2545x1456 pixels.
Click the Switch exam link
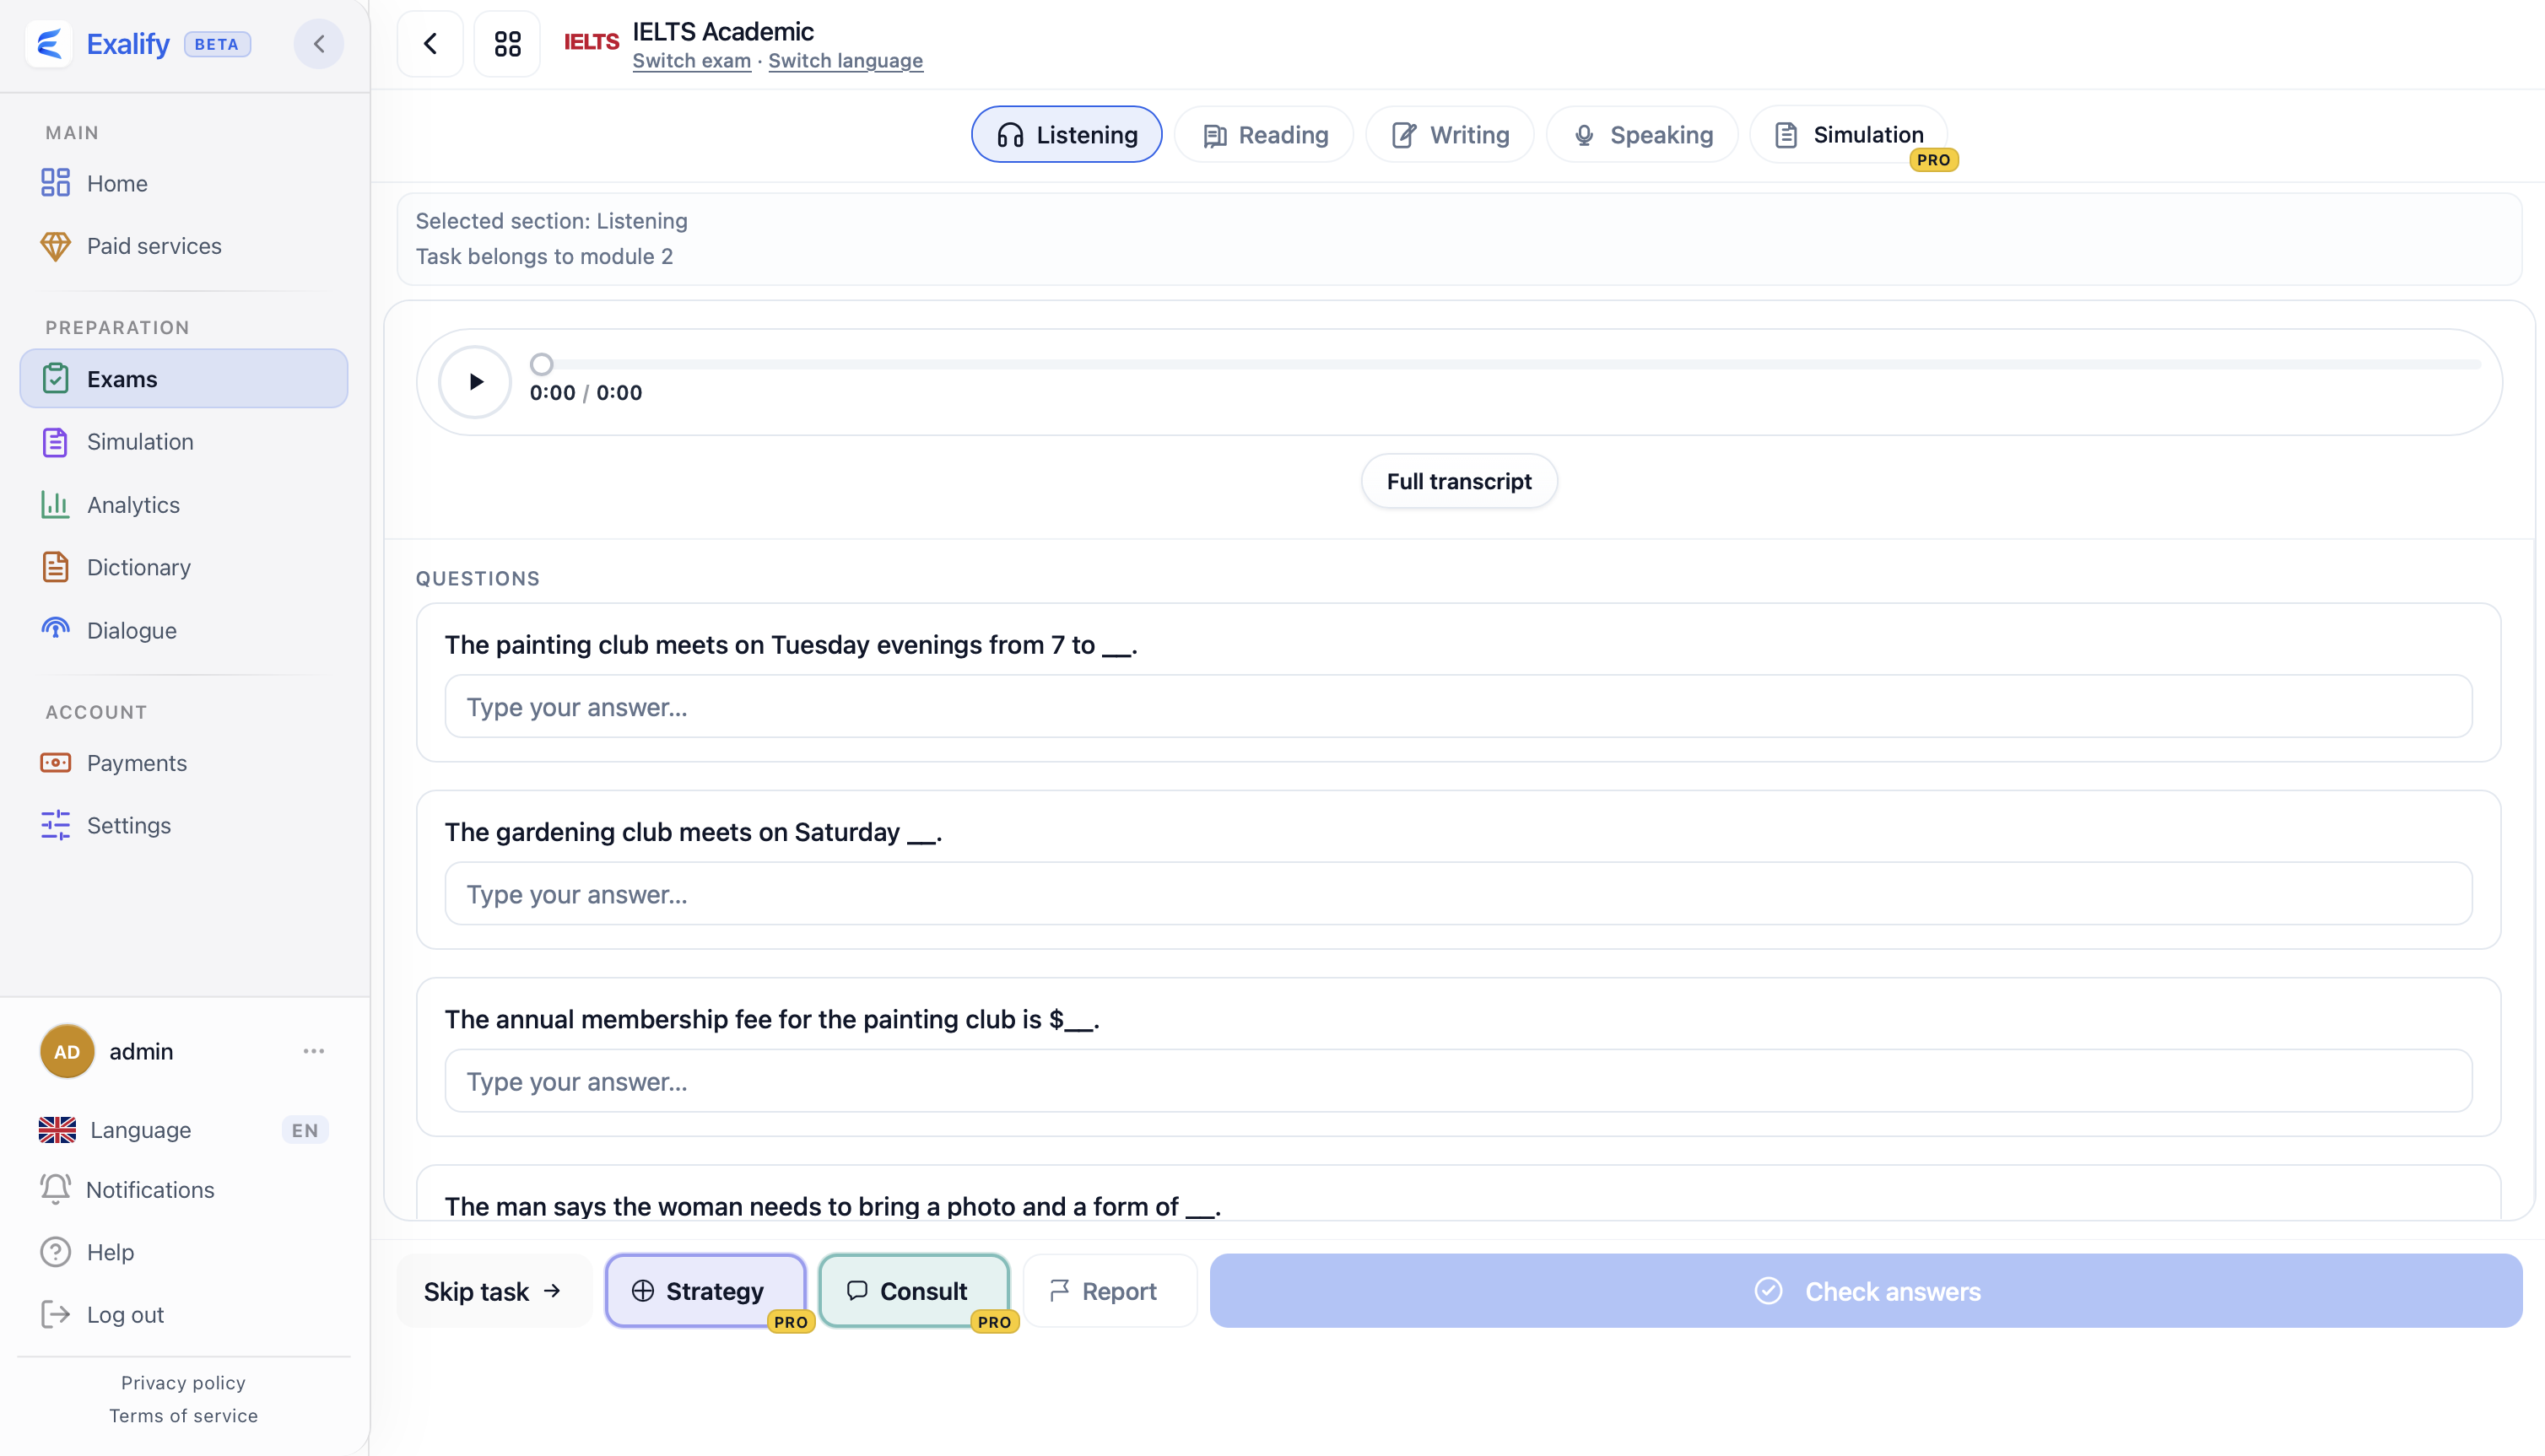(x=691, y=61)
